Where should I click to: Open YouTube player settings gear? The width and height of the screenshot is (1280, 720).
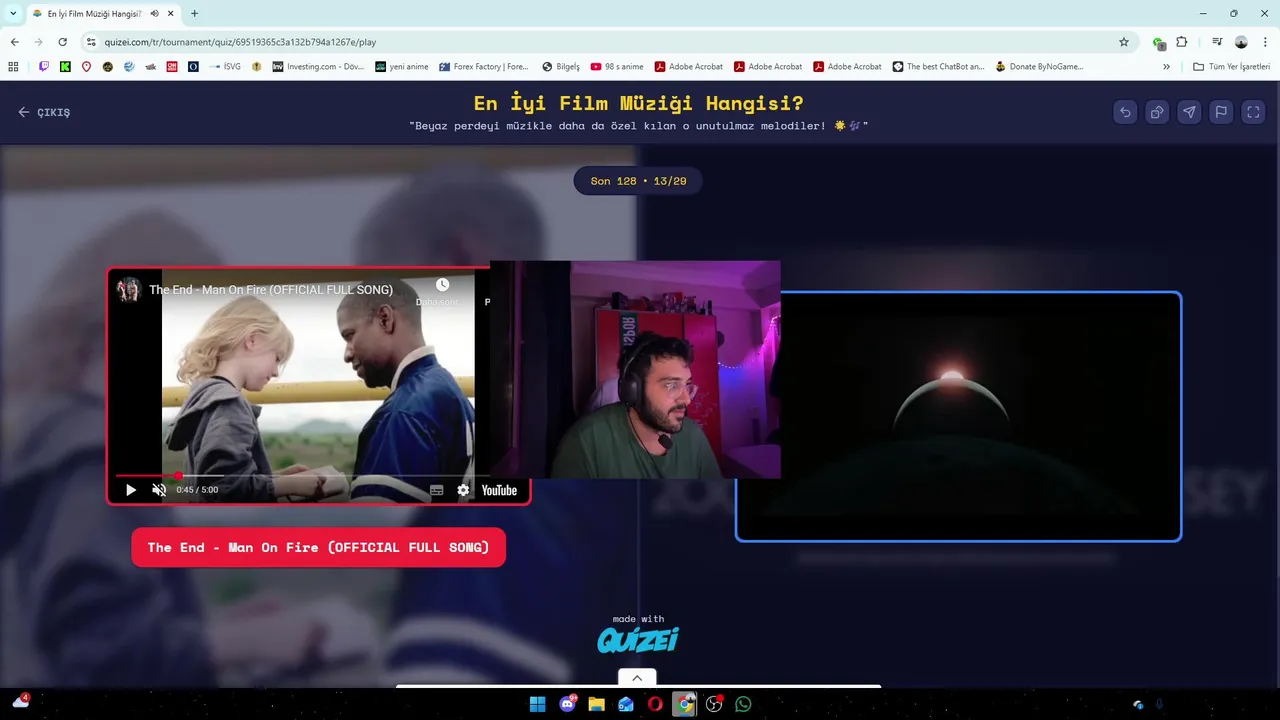pyautogui.click(x=463, y=490)
